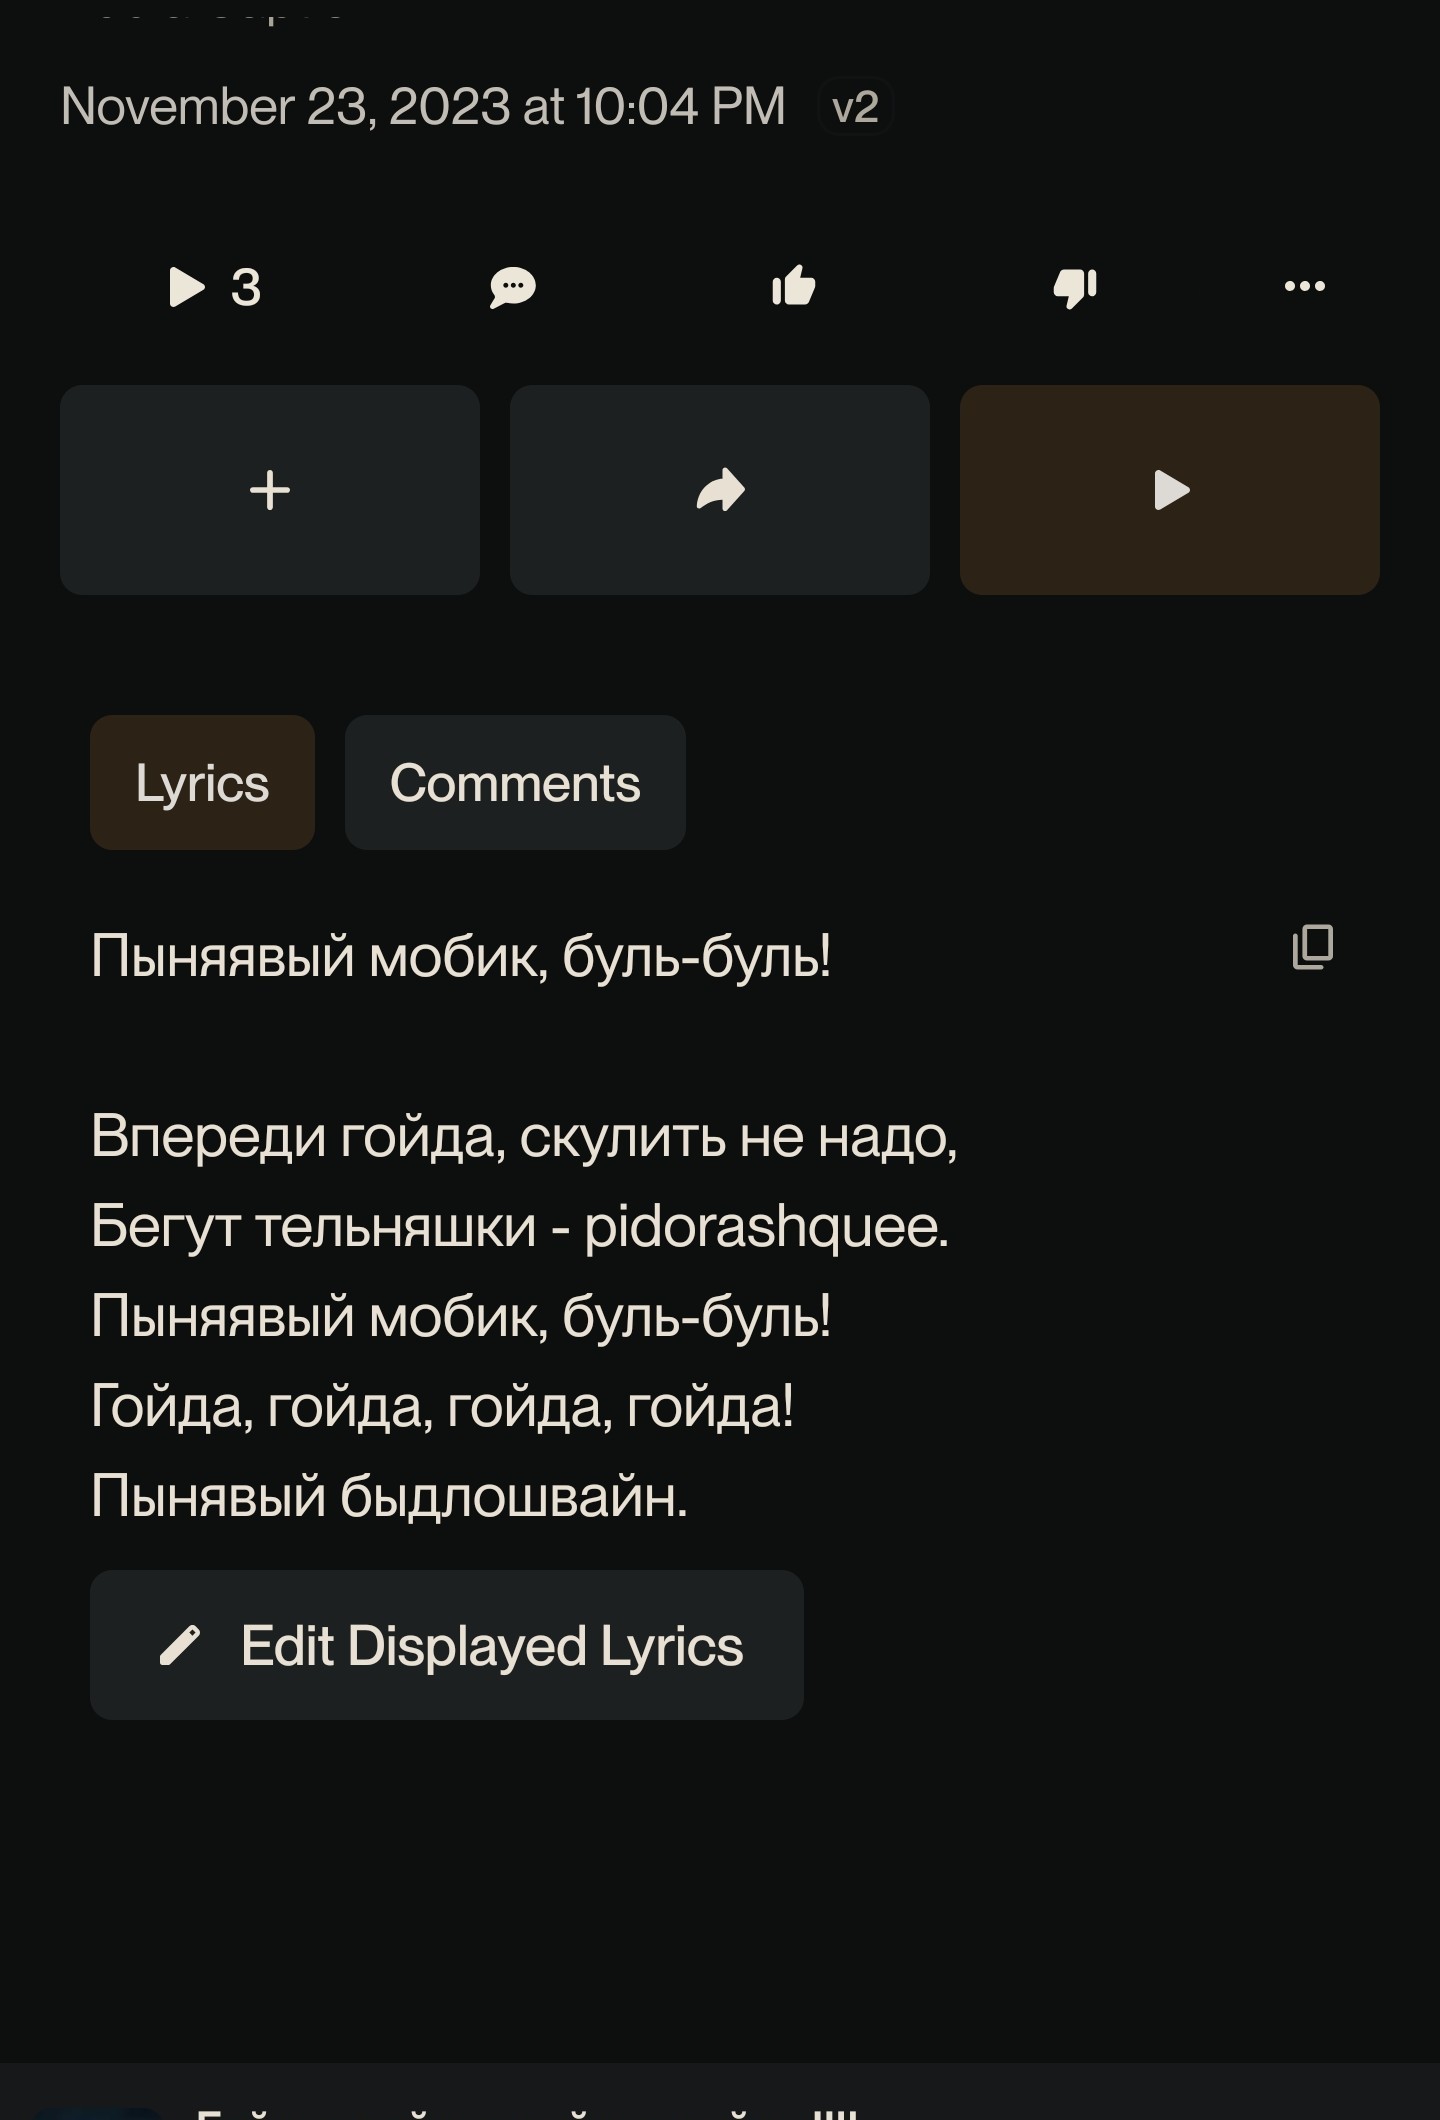Dislike the song with thumbs down
Image resolution: width=1440 pixels, height=2120 pixels.
[1076, 289]
